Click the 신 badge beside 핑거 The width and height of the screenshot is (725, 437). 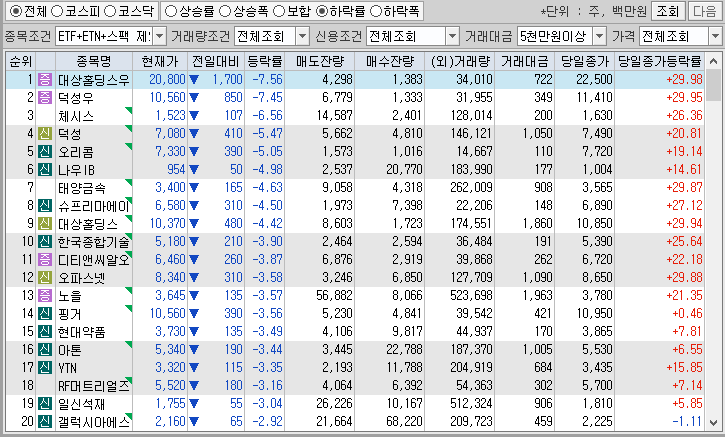pos(45,314)
